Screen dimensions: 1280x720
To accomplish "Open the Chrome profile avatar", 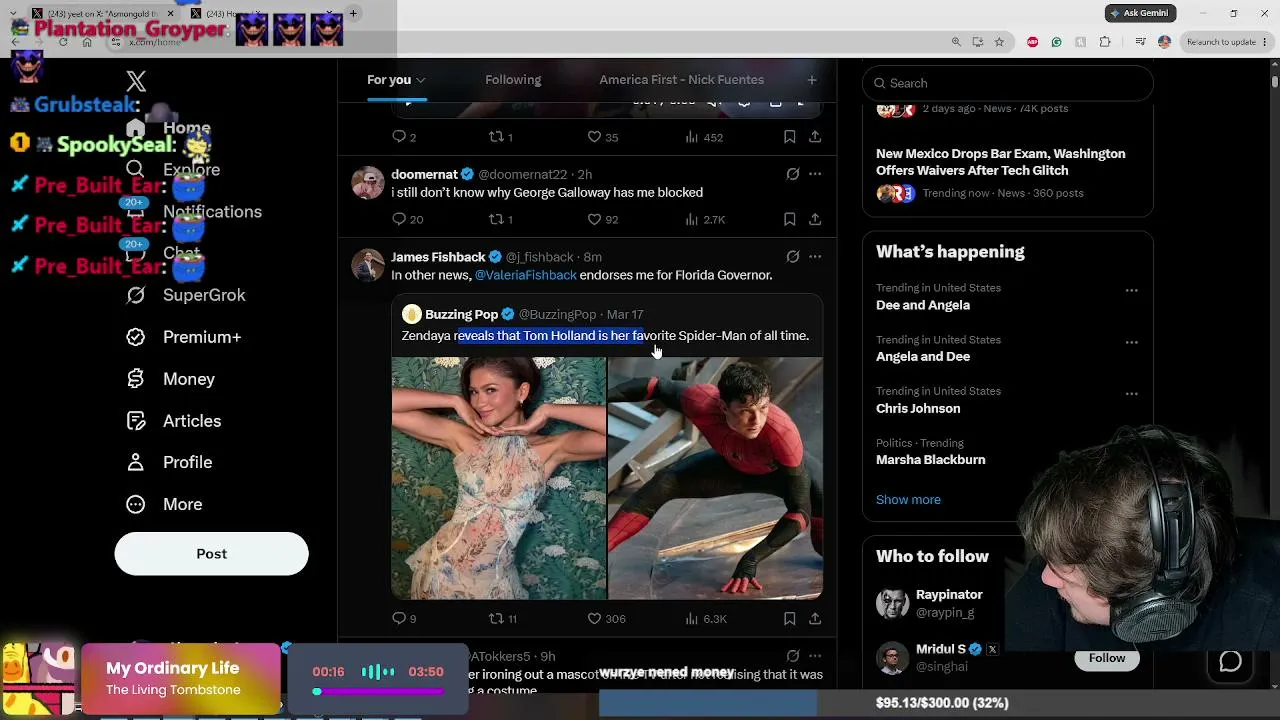I will point(1164,42).
